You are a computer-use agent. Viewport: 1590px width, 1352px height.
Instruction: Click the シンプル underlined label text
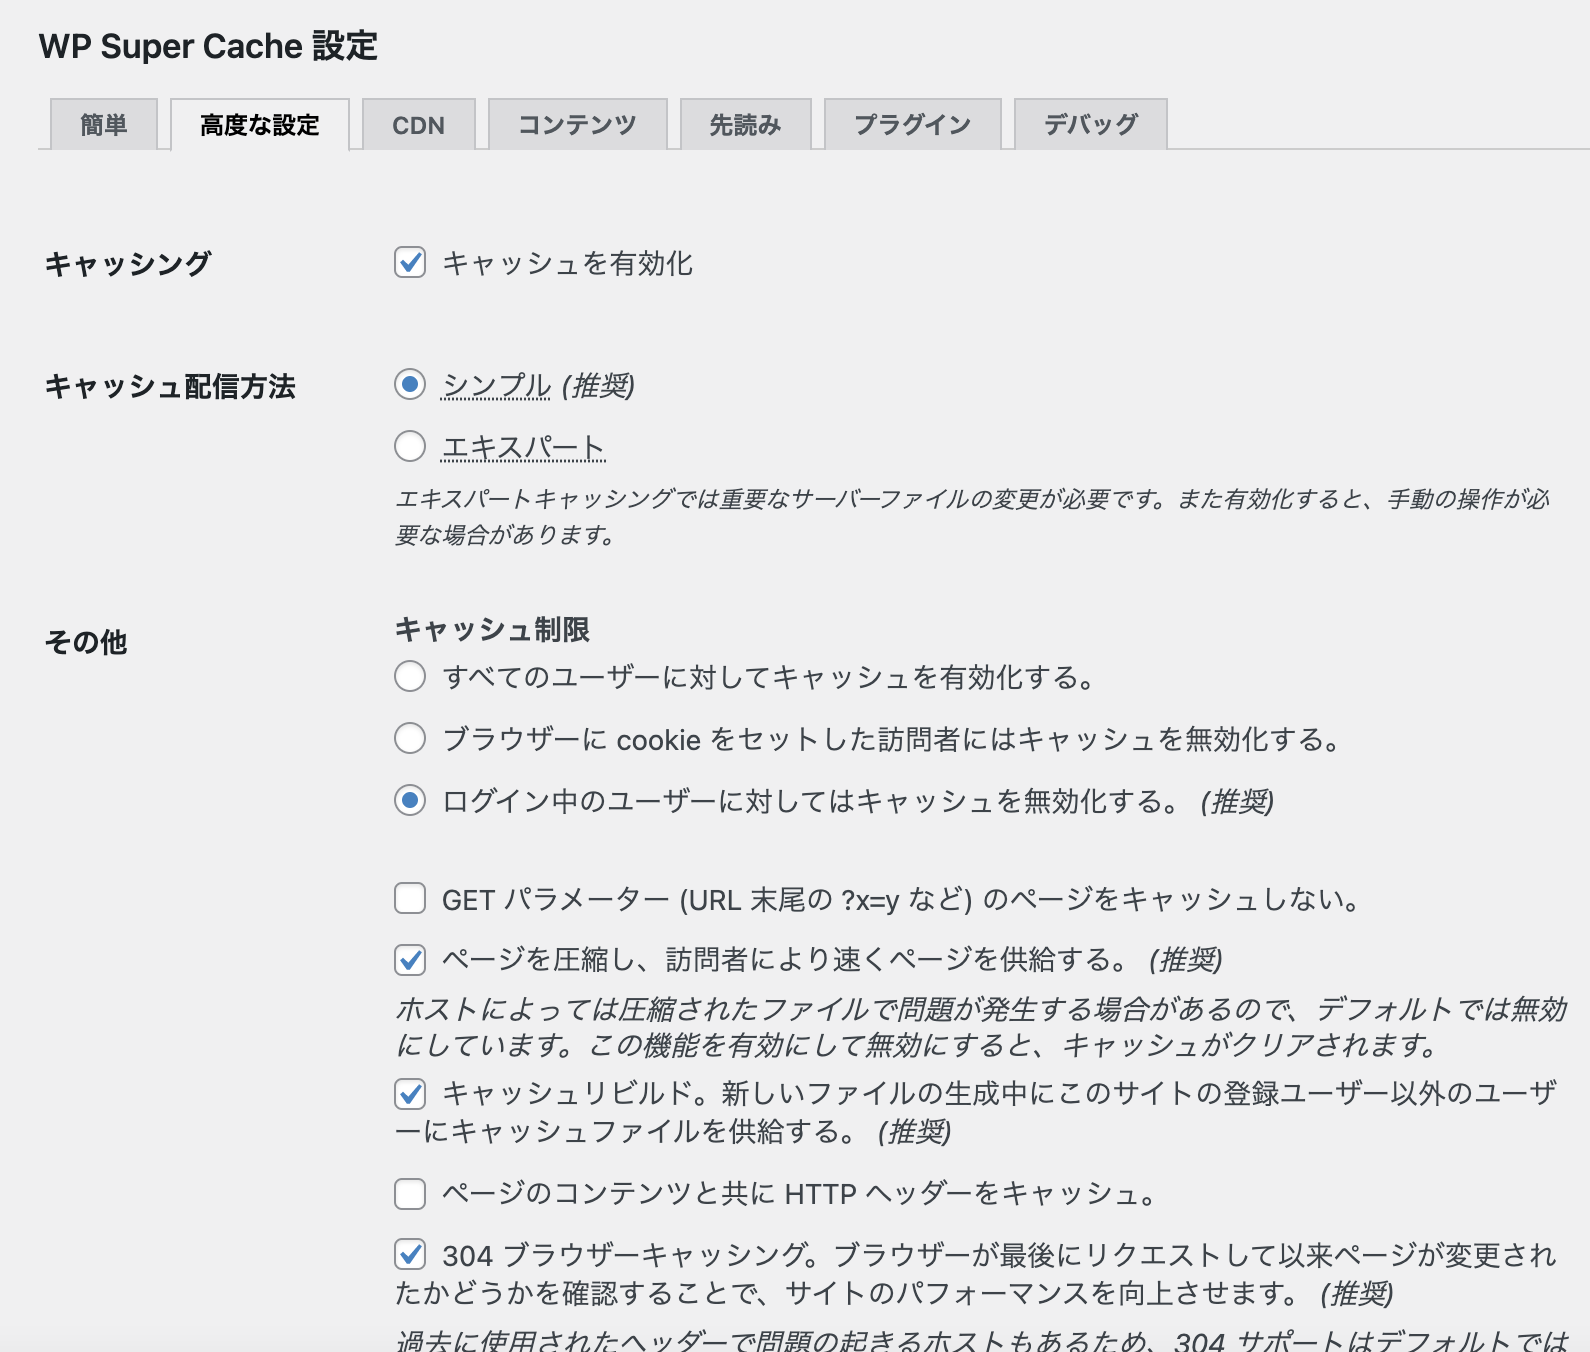coord(496,385)
